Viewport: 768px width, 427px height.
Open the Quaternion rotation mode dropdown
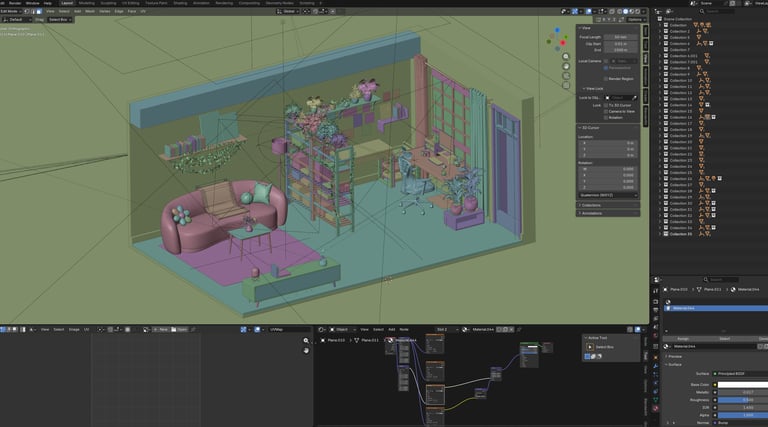(608, 195)
